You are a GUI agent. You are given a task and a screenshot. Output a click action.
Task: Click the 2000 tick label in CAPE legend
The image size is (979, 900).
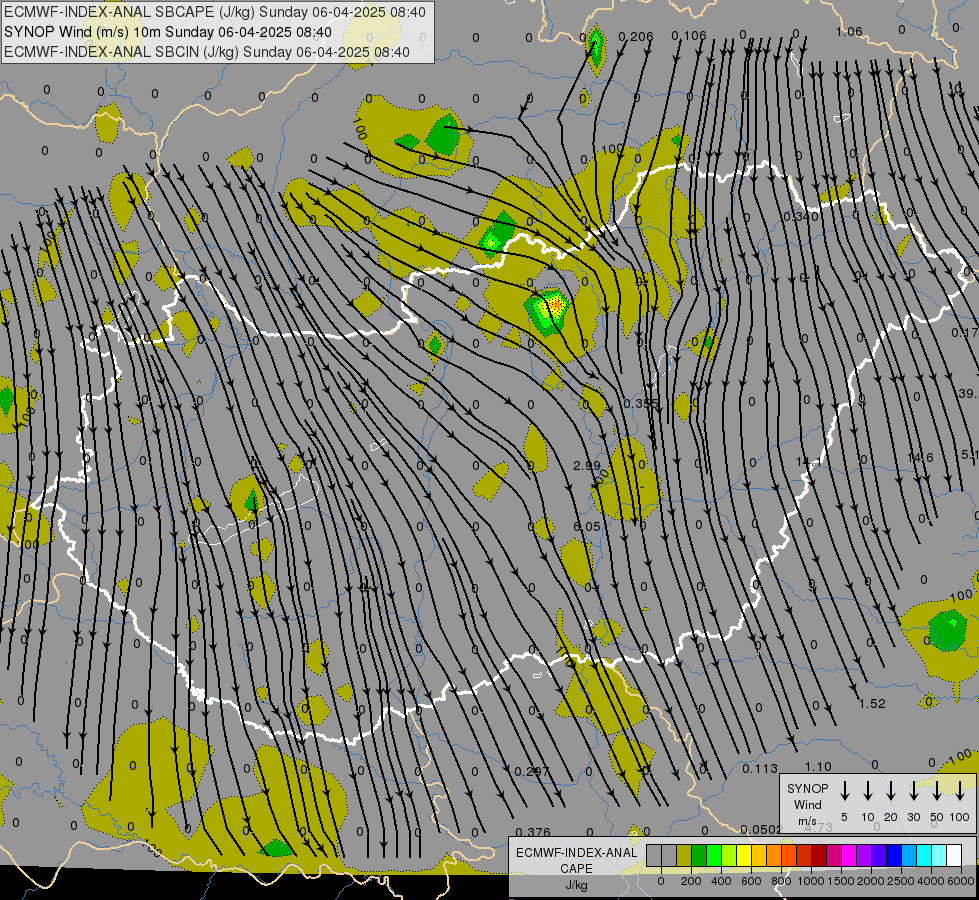point(871,881)
